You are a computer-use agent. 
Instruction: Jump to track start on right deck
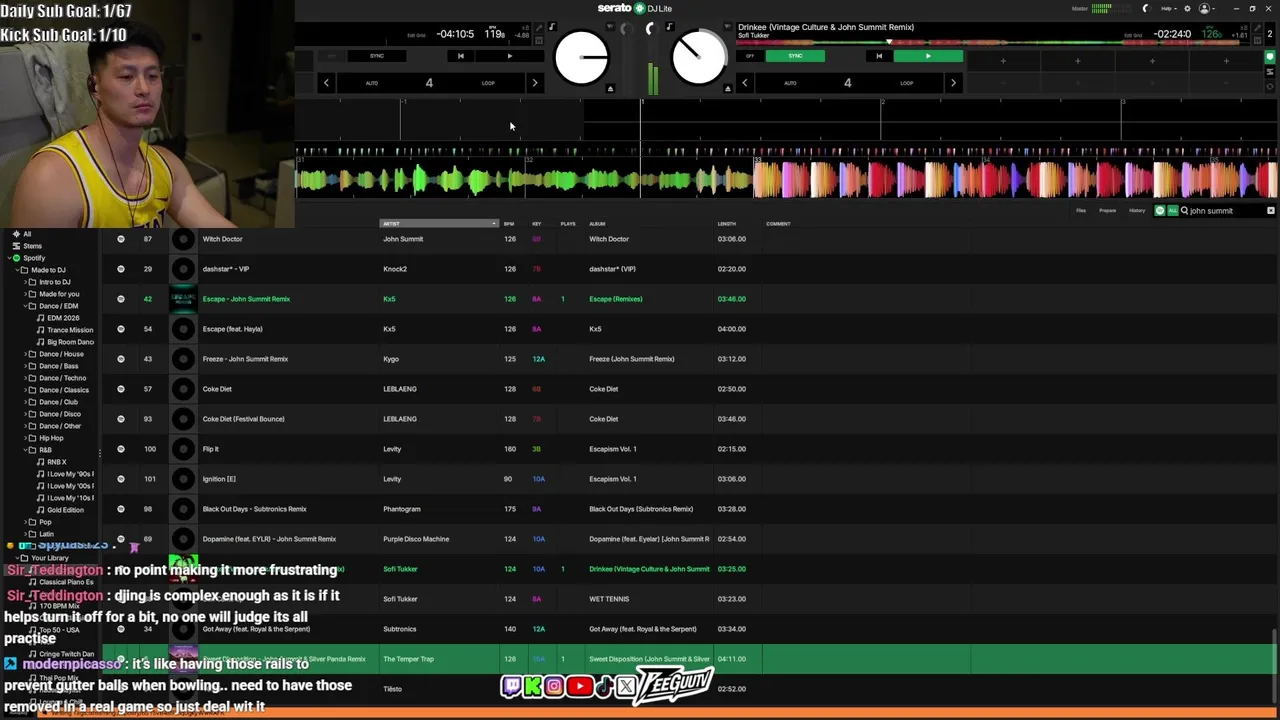click(879, 56)
